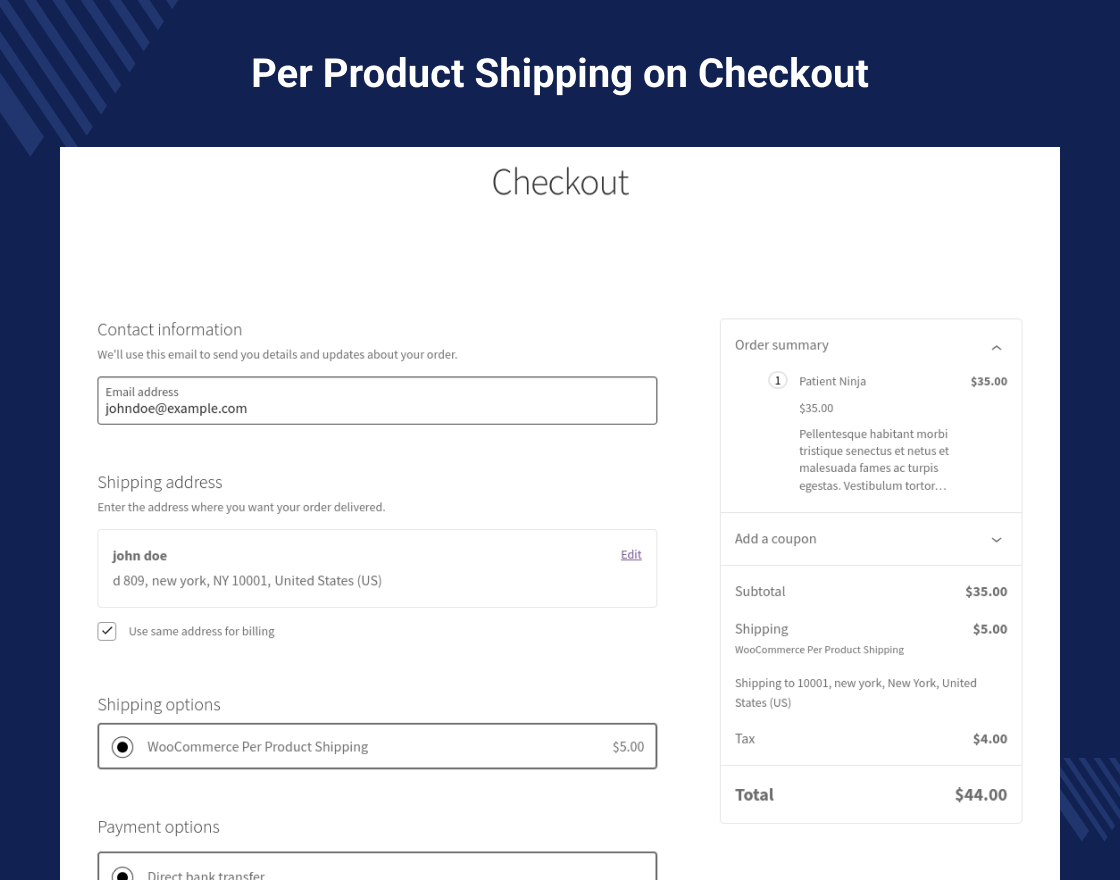Click the Patient Ninja product name

[x=832, y=381]
